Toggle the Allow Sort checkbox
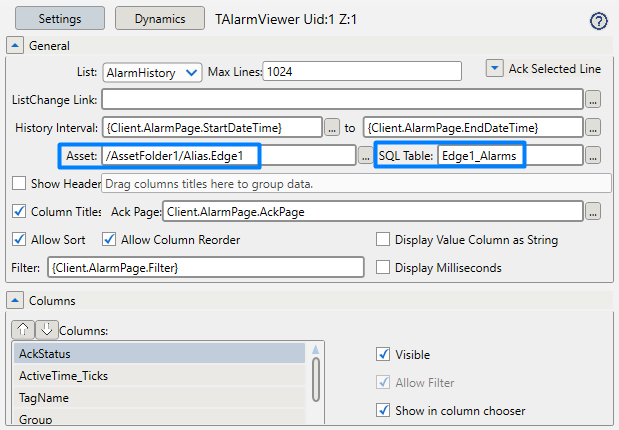The height and width of the screenshot is (430, 619). tap(19, 240)
